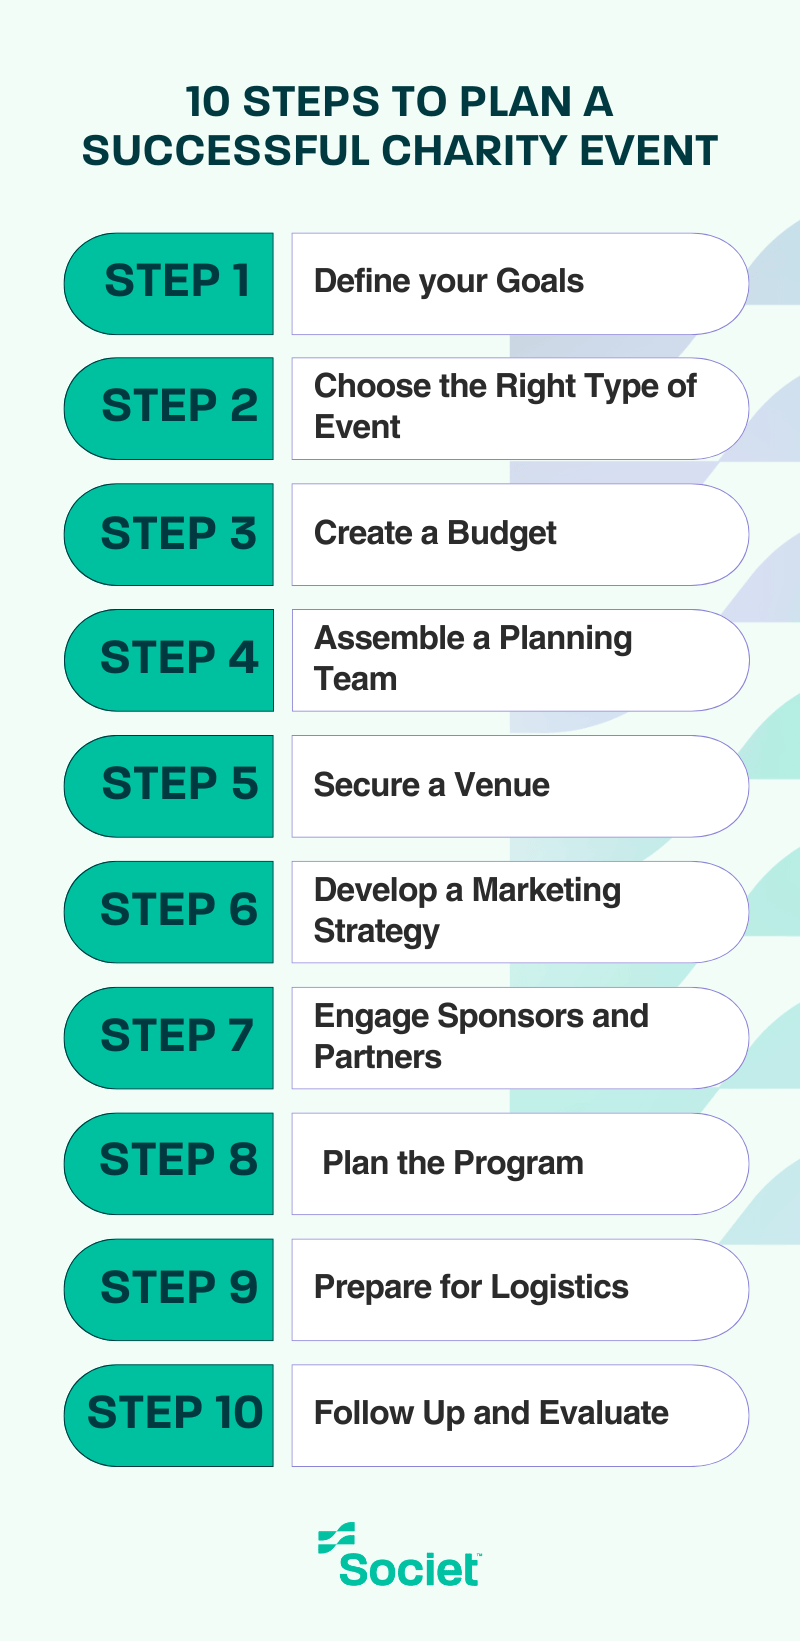Select the Create a Budget box

(x=519, y=534)
